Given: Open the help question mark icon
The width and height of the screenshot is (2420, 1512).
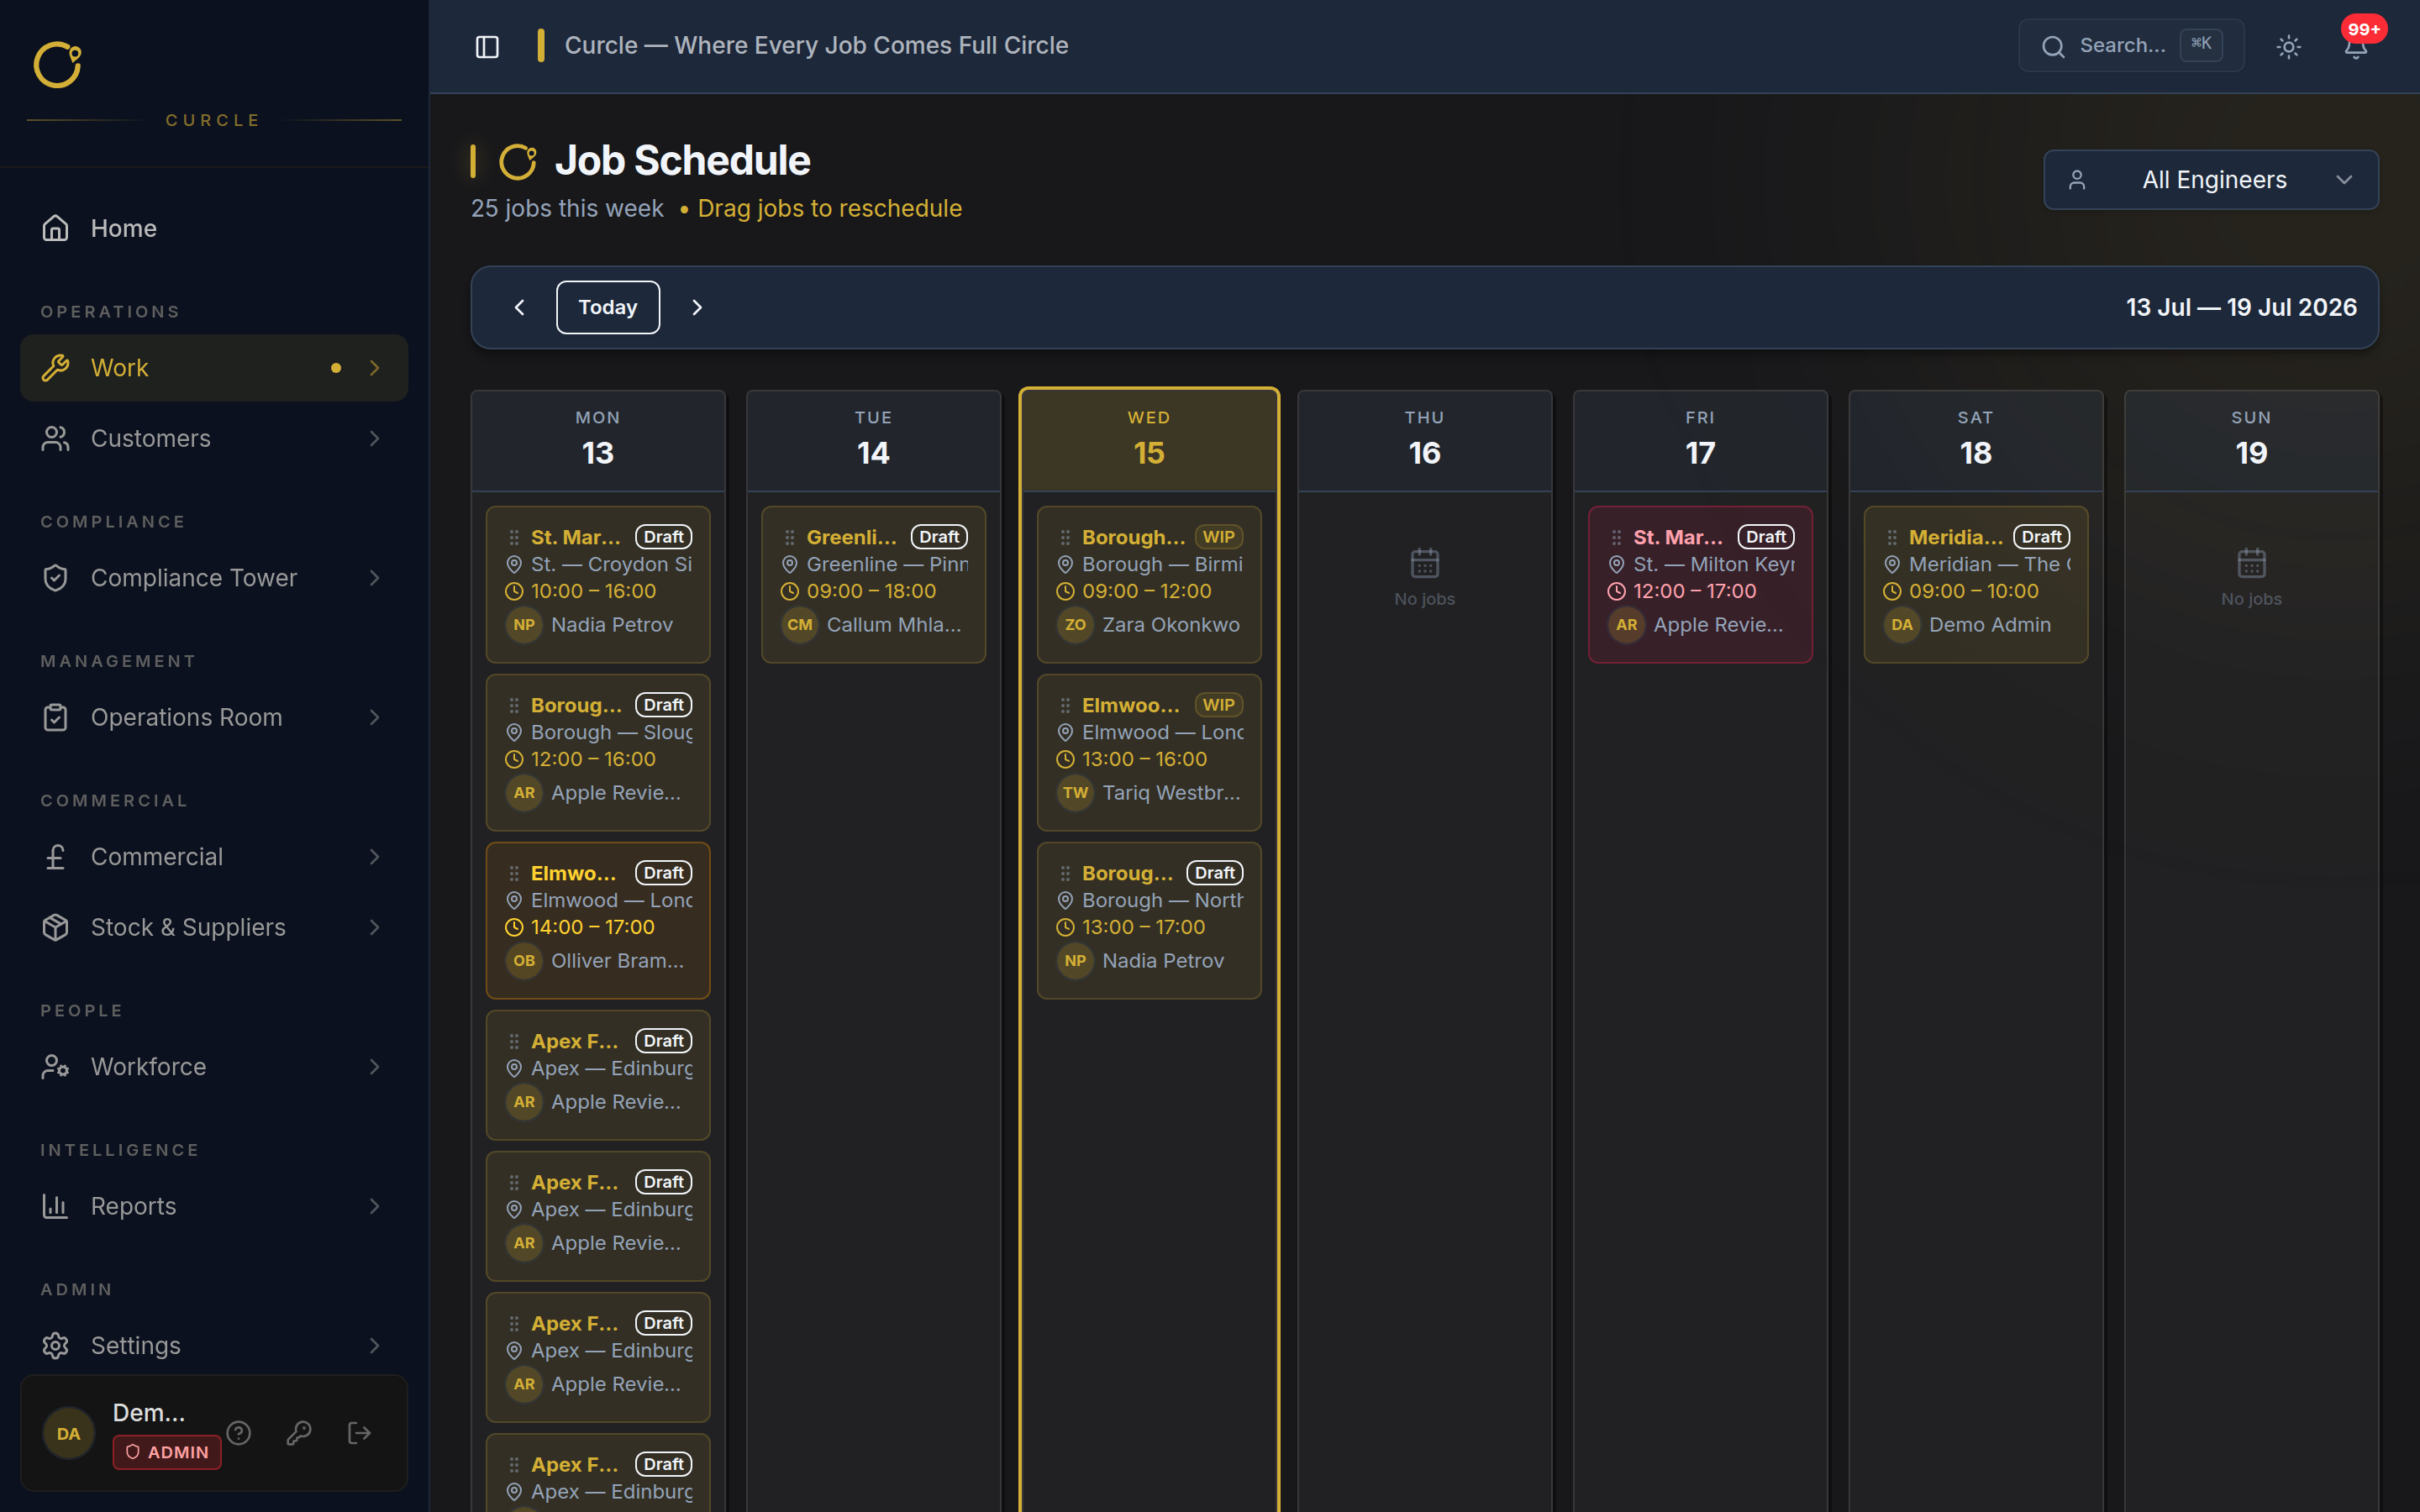Looking at the screenshot, I should point(238,1433).
